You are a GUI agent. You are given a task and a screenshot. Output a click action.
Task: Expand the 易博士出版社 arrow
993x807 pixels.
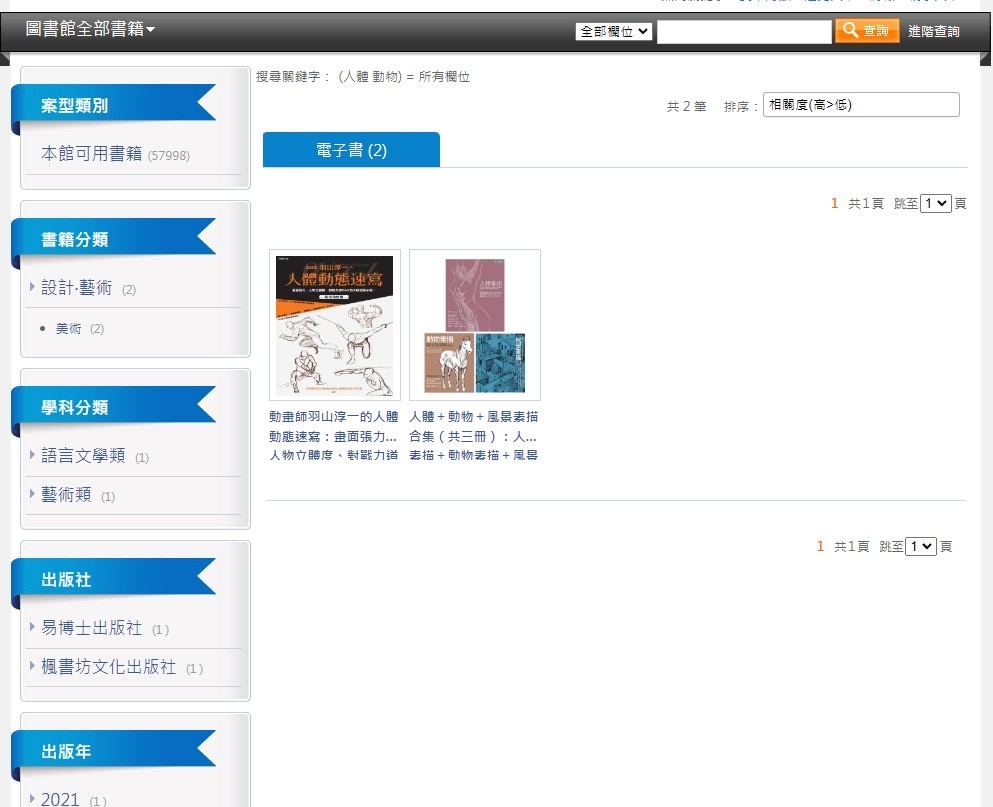coord(32,627)
